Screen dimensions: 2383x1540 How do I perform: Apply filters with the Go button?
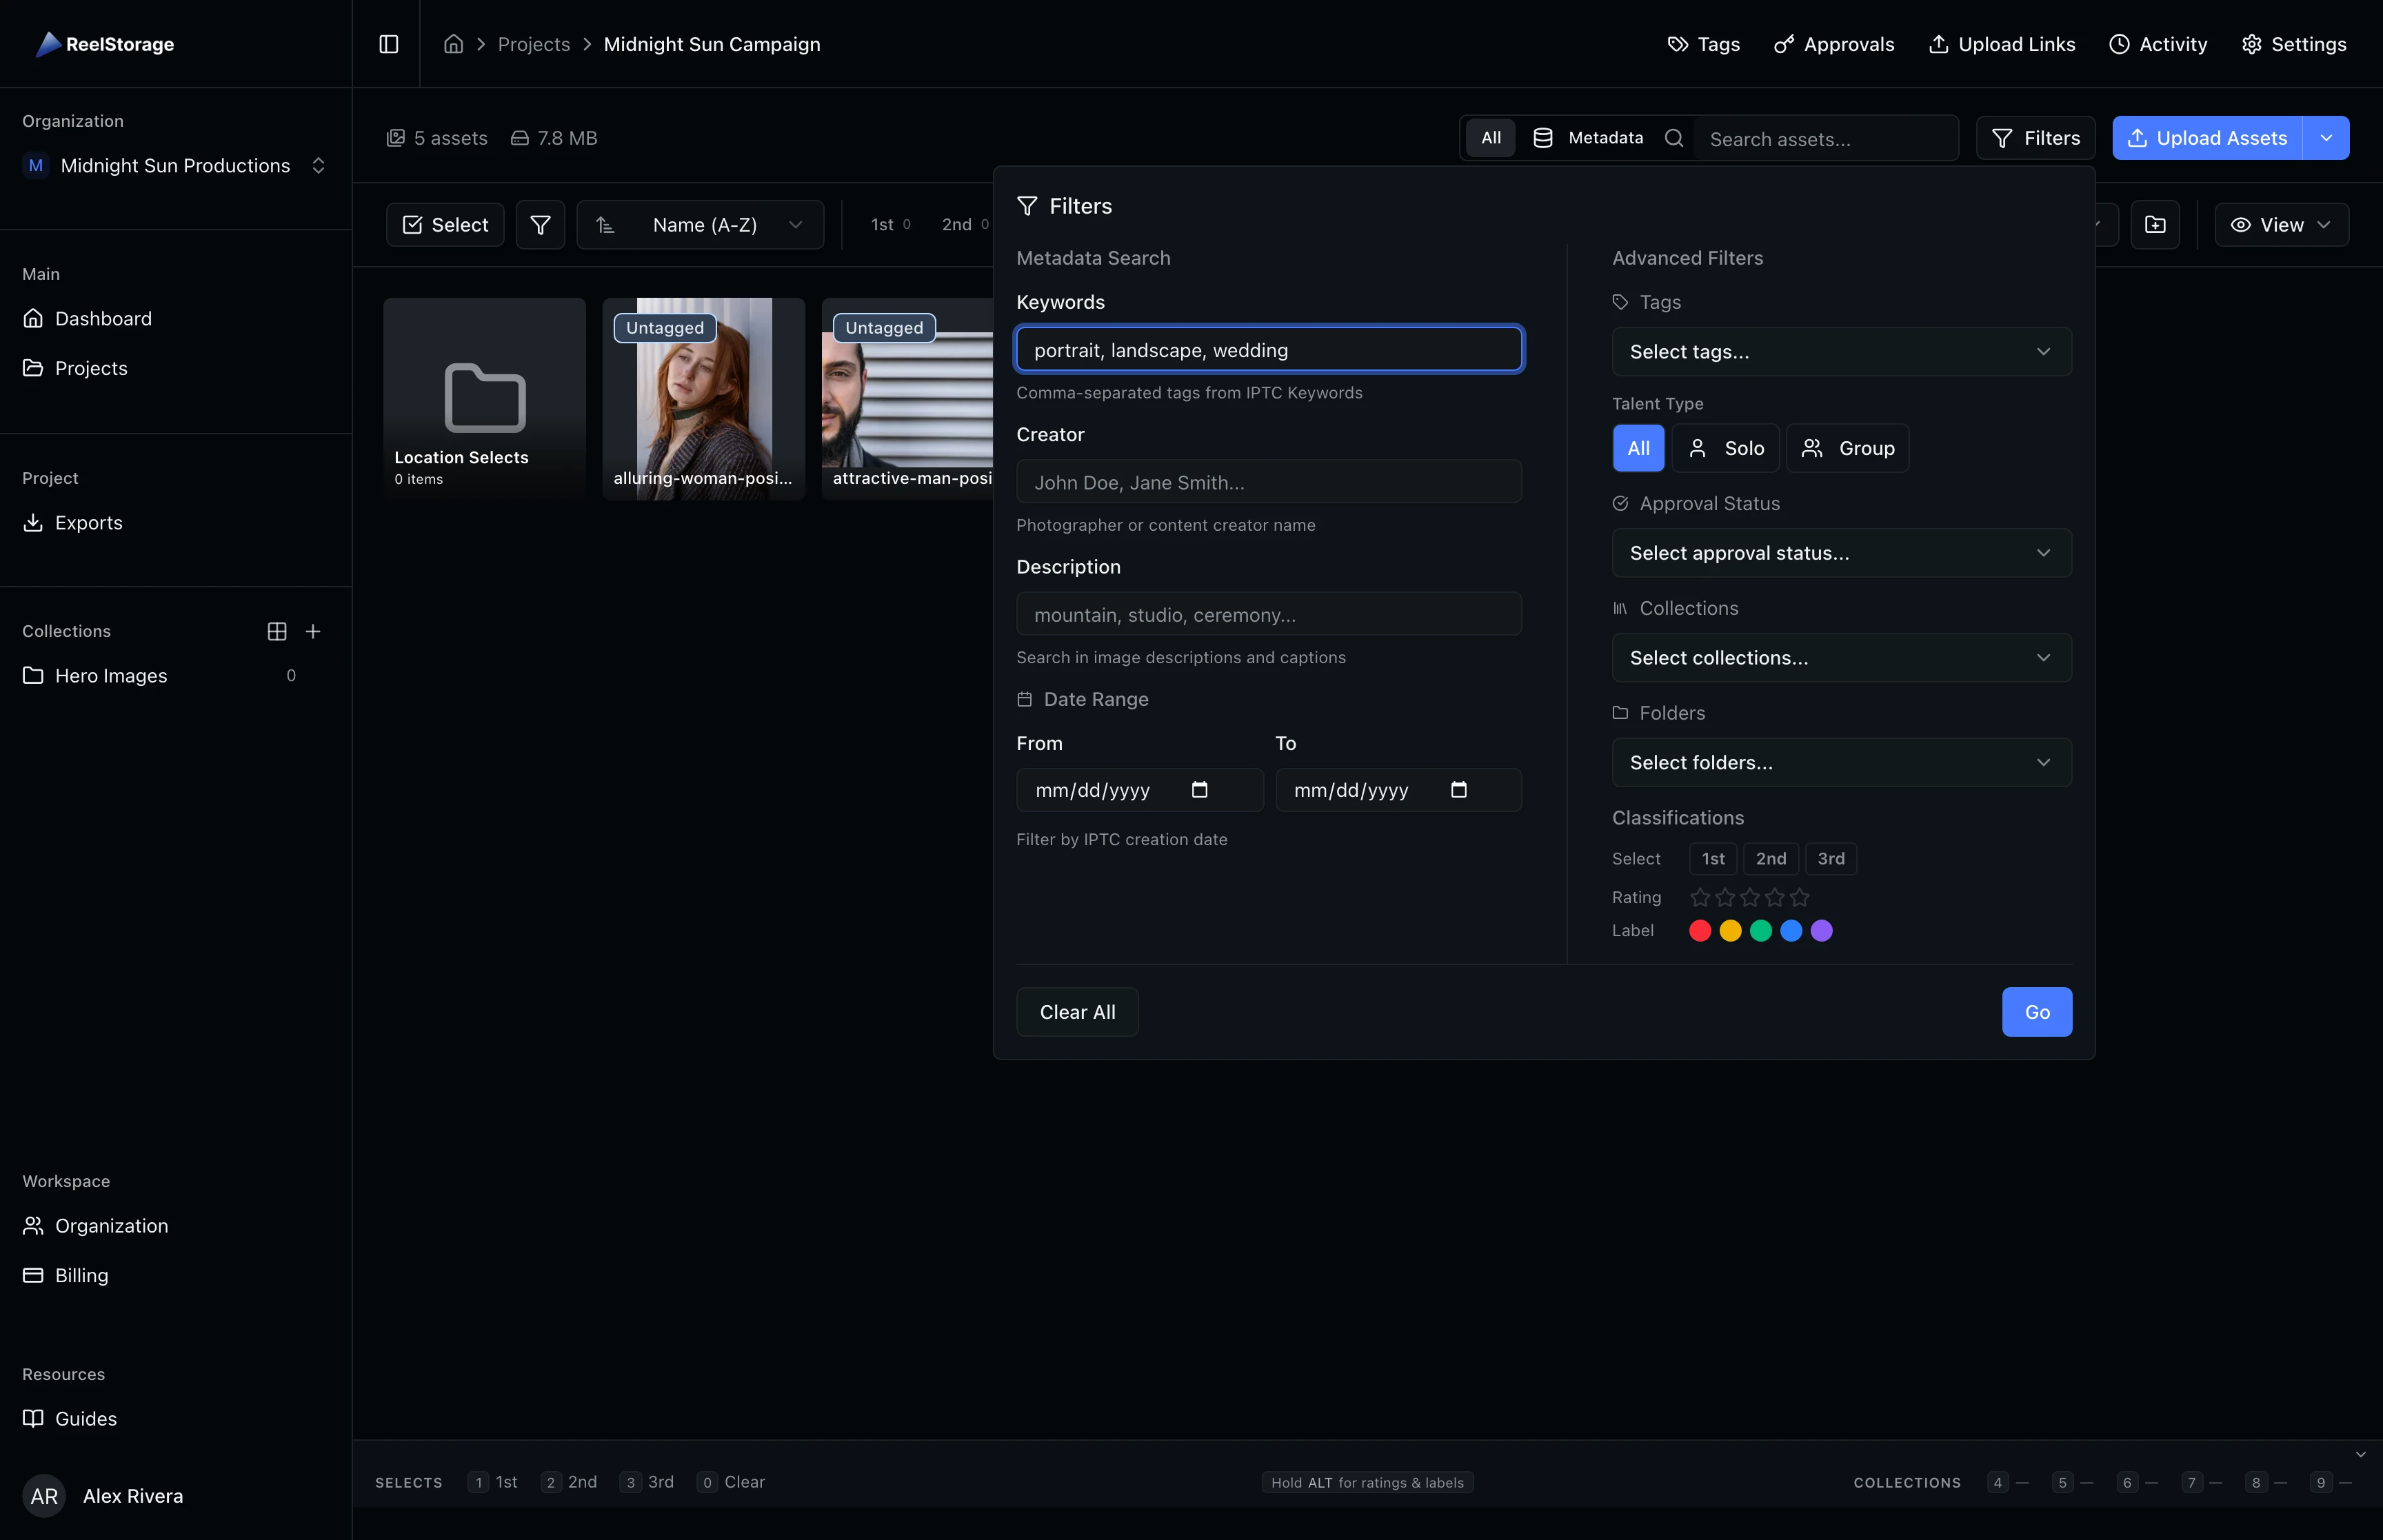2036,1011
